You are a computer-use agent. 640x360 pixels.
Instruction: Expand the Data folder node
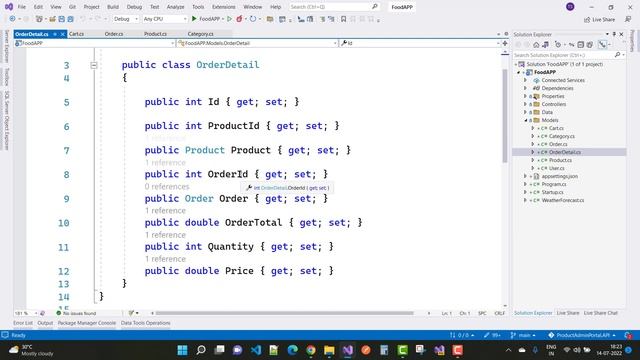pos(526,112)
